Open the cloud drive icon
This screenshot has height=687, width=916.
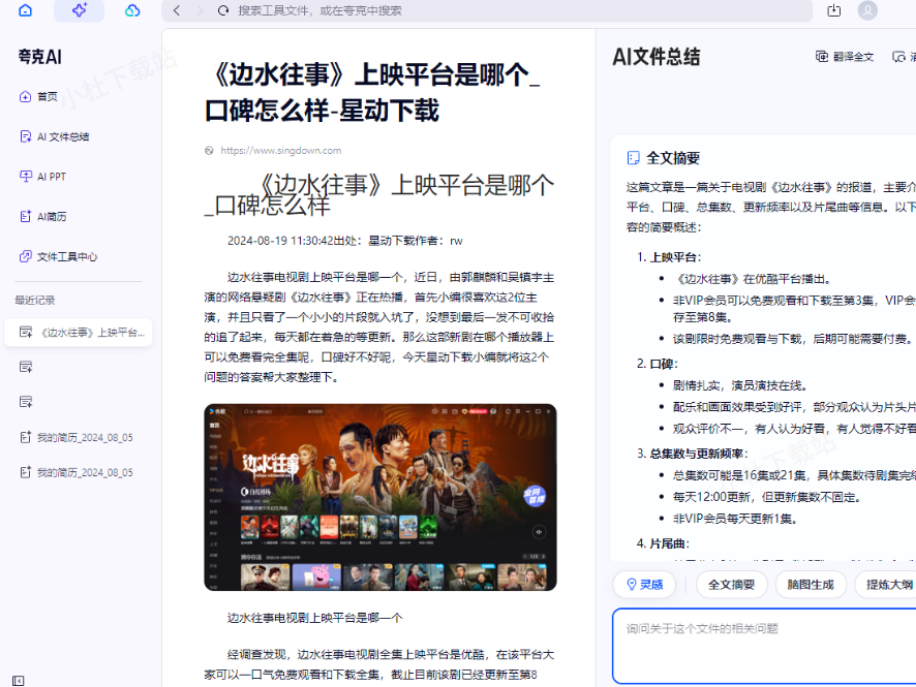(x=133, y=11)
